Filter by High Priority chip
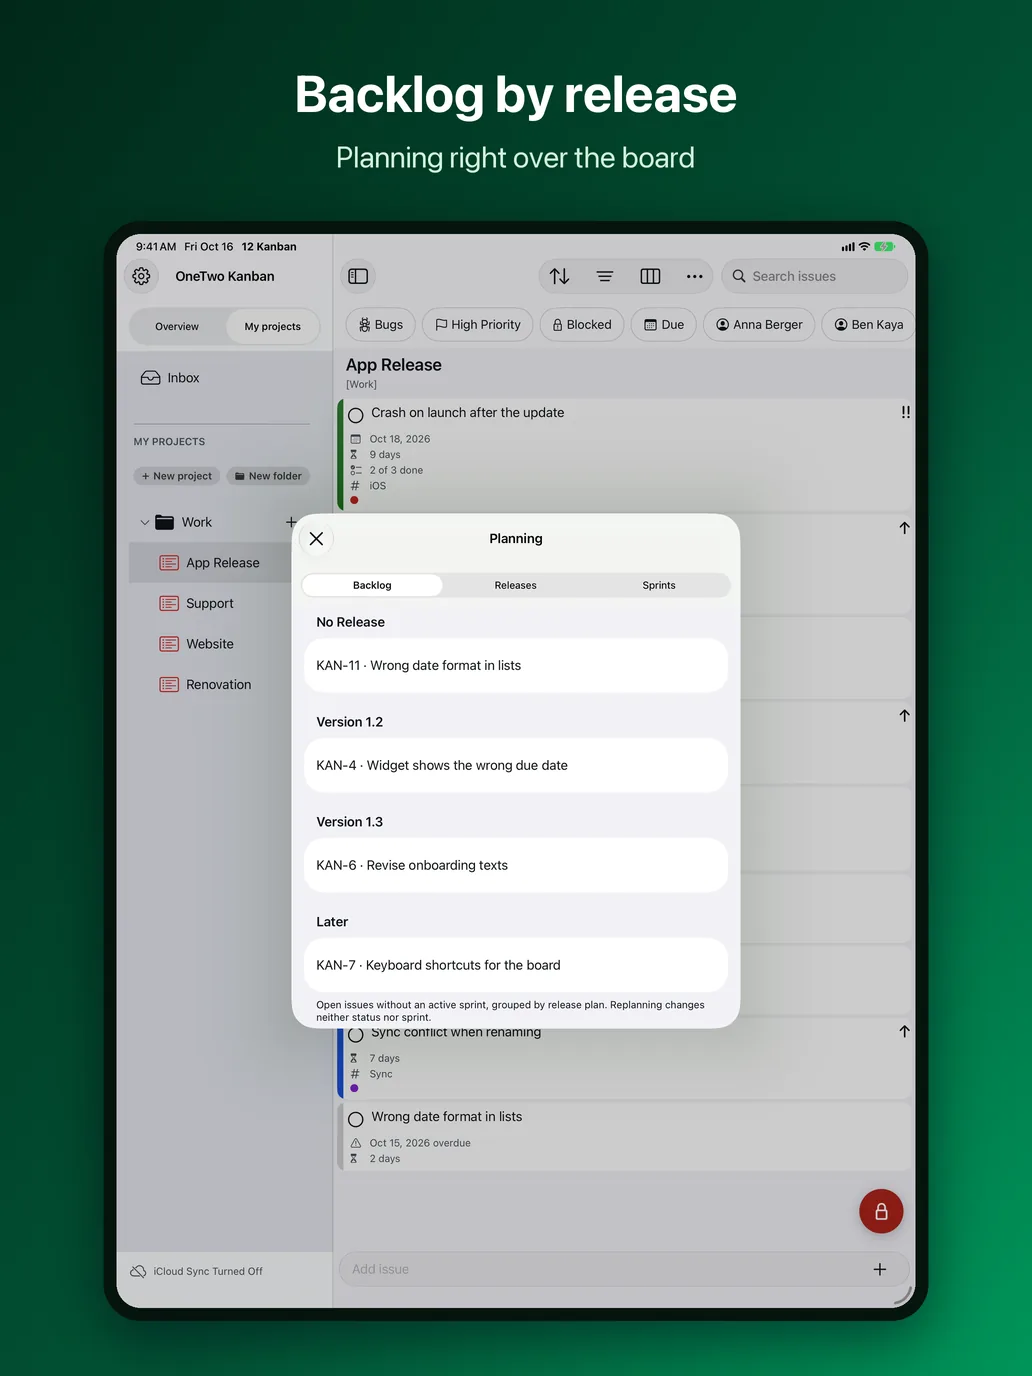Image resolution: width=1032 pixels, height=1376 pixels. click(478, 325)
